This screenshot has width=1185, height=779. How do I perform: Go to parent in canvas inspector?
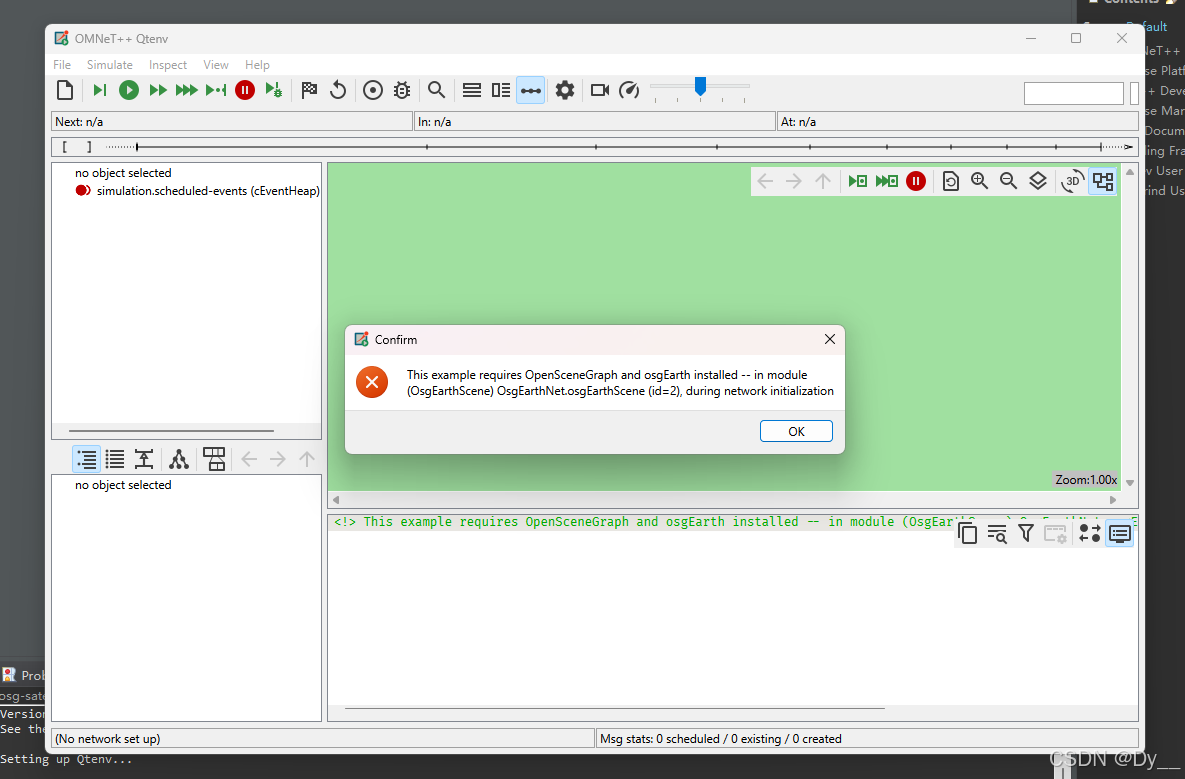point(822,181)
